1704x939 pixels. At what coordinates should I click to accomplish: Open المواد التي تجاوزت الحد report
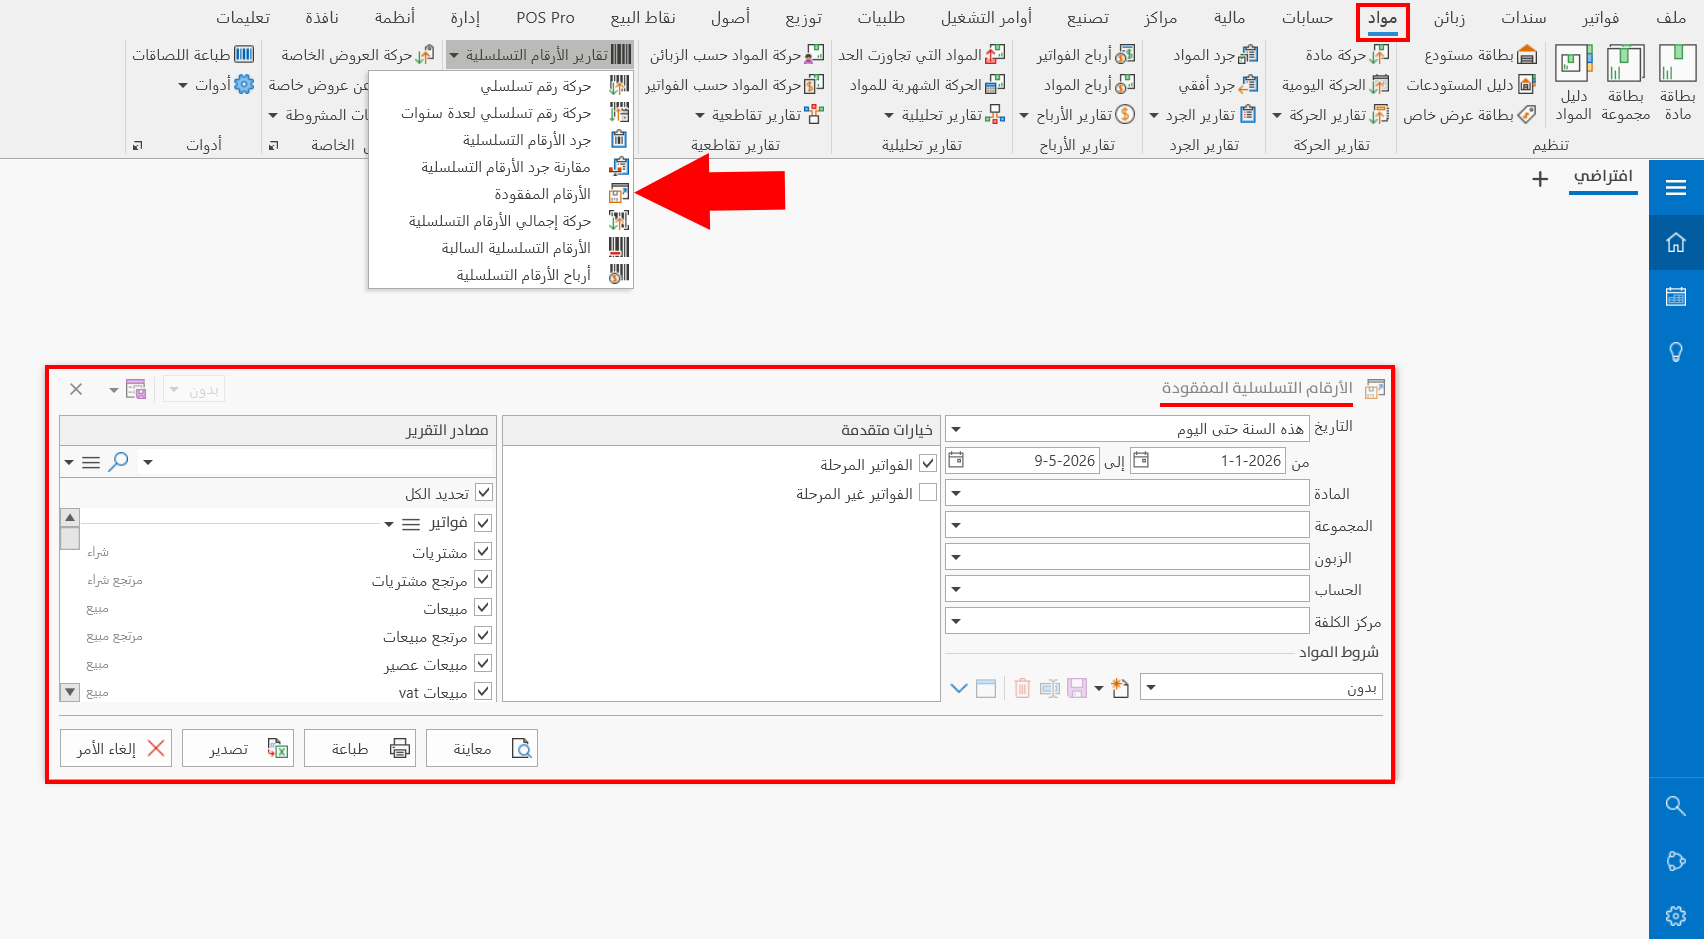click(922, 55)
